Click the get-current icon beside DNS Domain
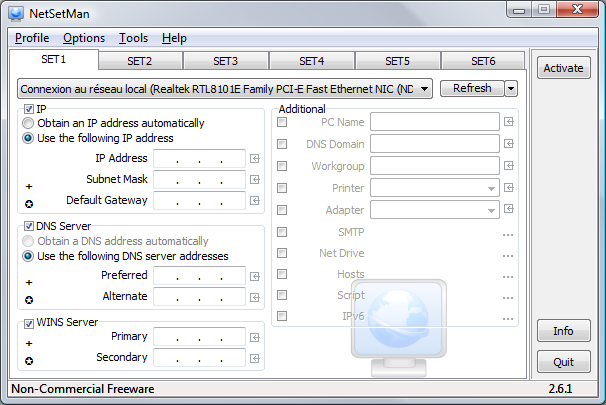 click(509, 144)
